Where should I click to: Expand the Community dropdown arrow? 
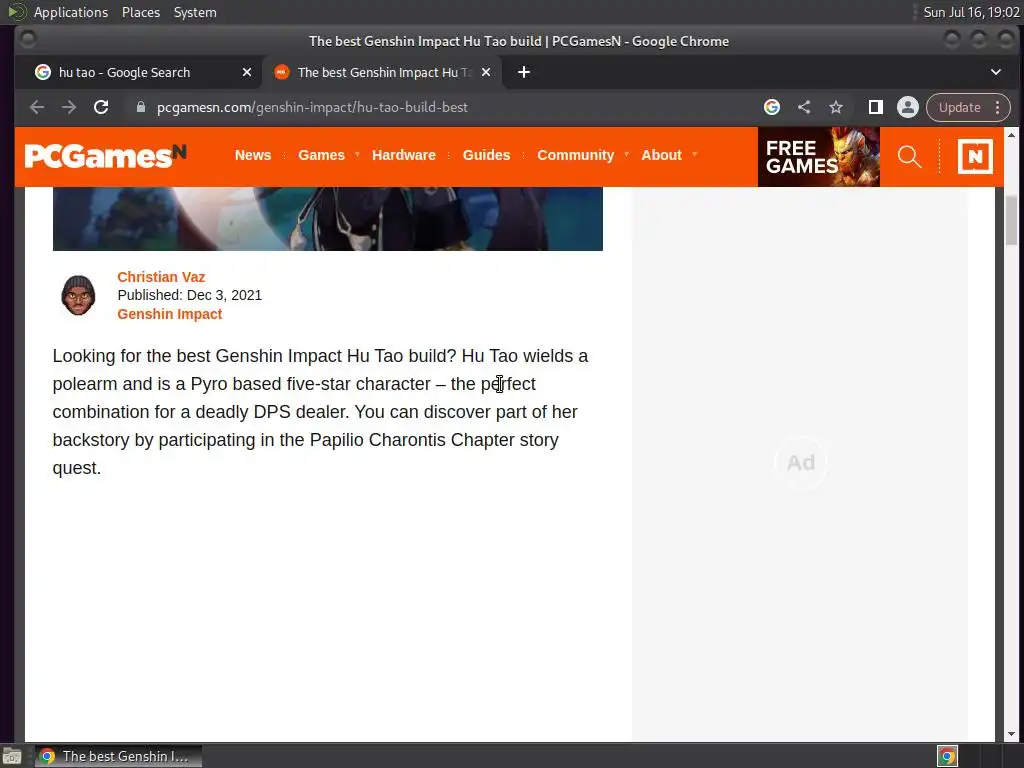point(626,155)
